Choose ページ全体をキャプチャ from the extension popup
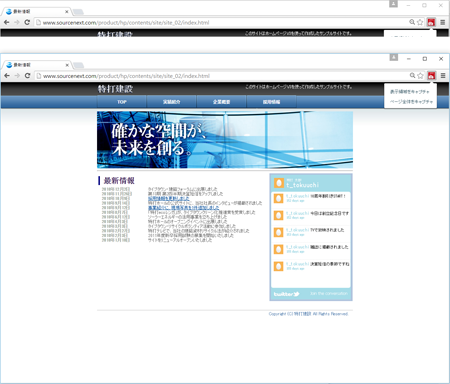 [x=411, y=101]
